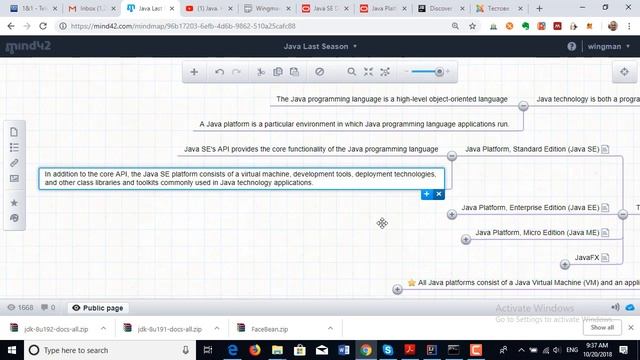Zoom in with the slider plus sign
The width and height of the screenshot is (640, 360).
pos(448,71)
